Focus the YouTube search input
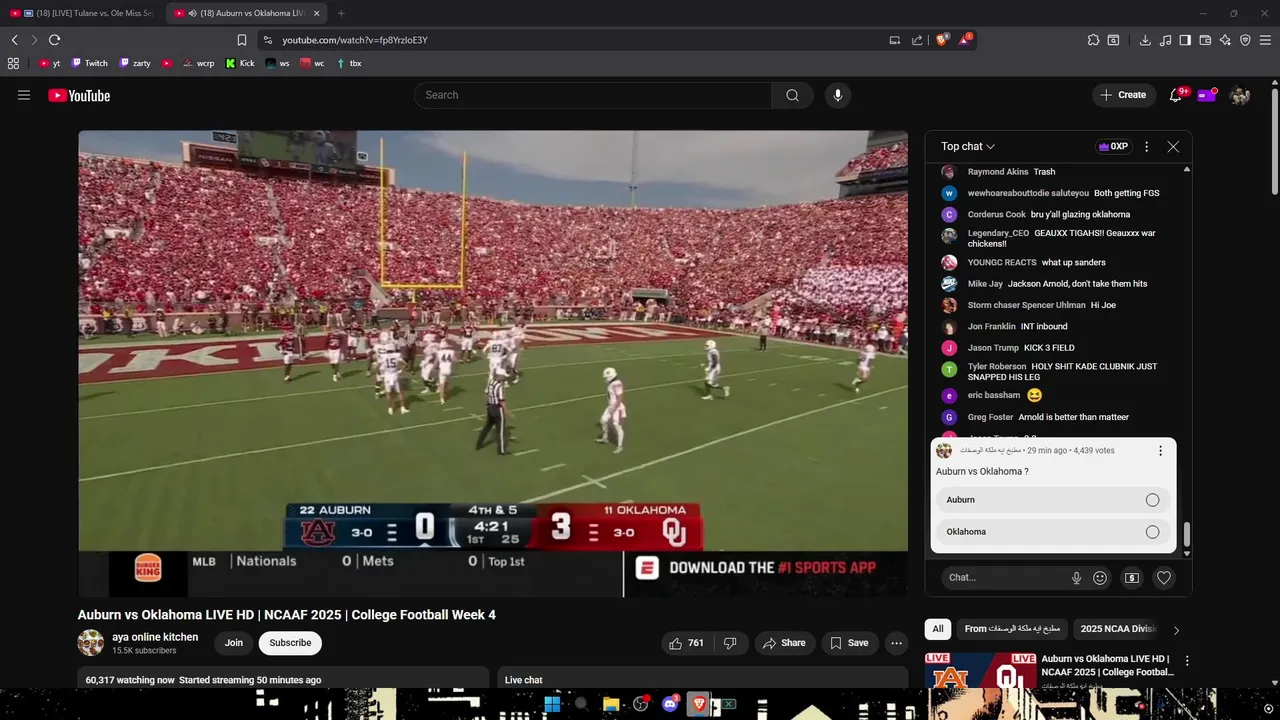 pyautogui.click(x=592, y=95)
